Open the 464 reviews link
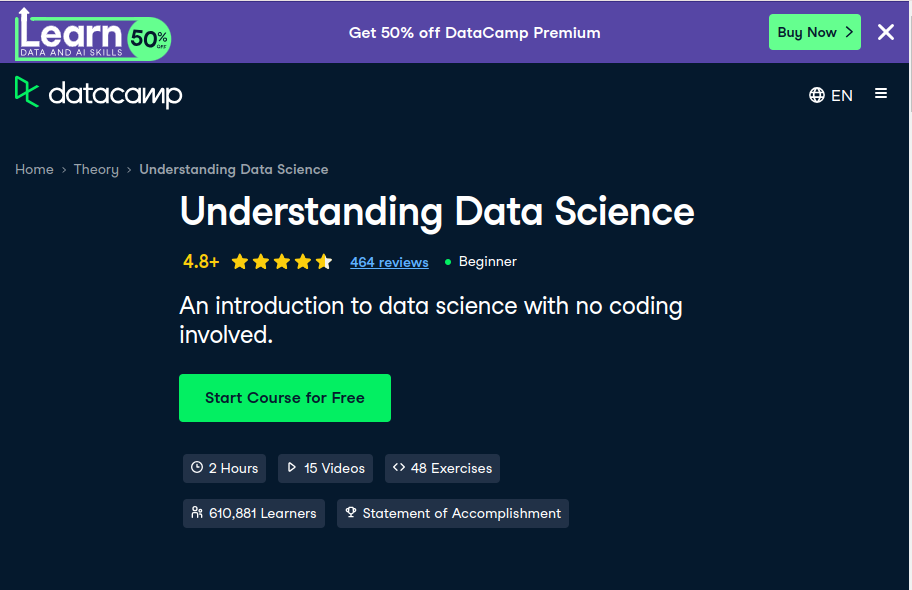Screen dimensions: 912x590 [x=389, y=262]
